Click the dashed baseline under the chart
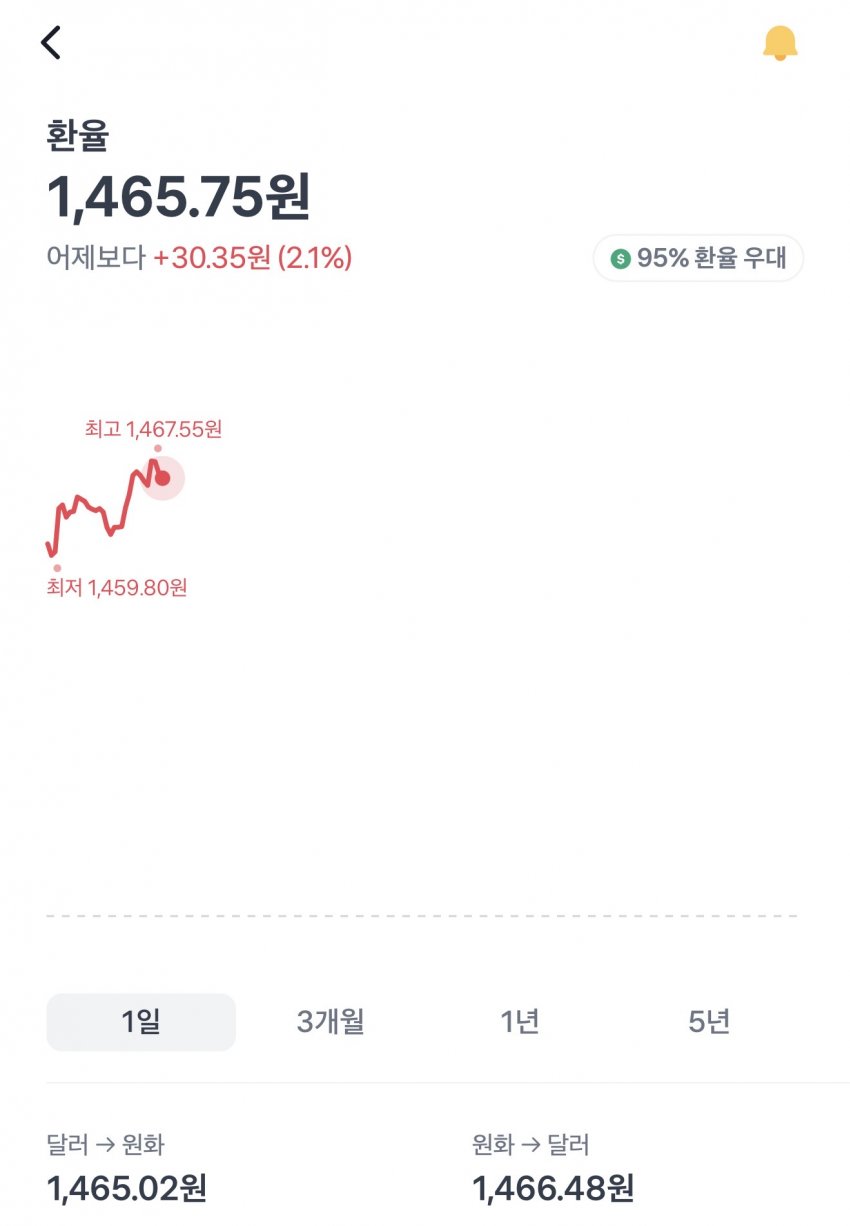This screenshot has height=1226, width=850. pyautogui.click(x=422, y=915)
